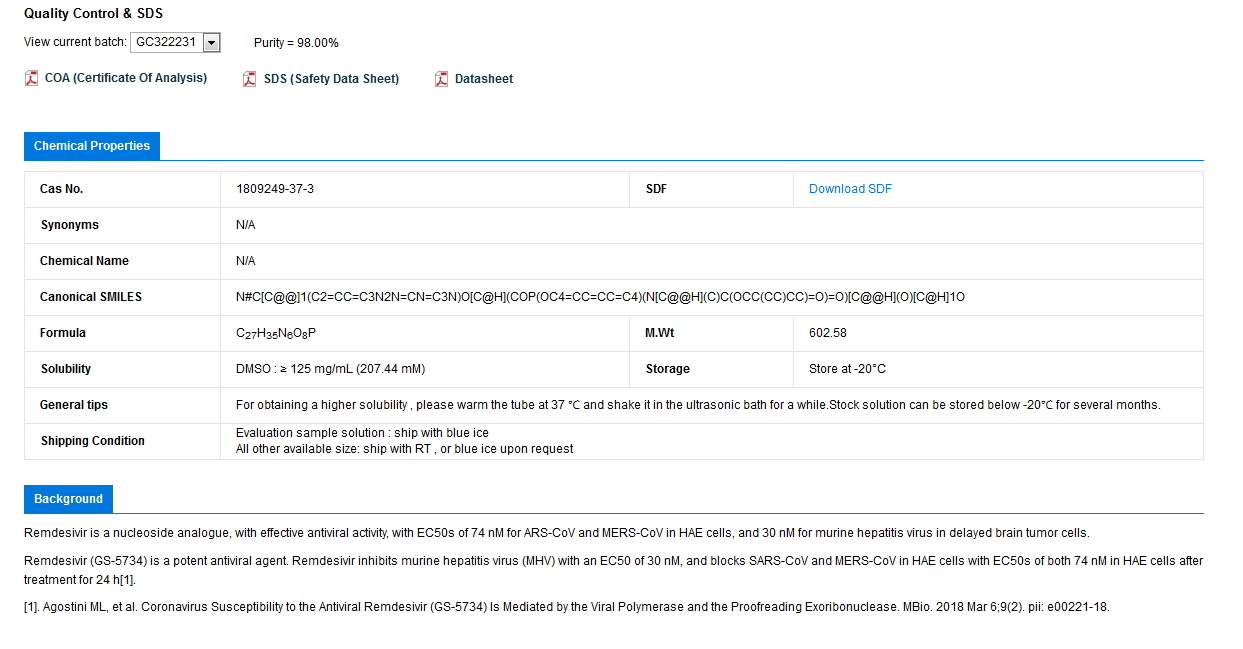Click the 'View current batch:' label
Screen dimensions: 1243x649
coord(75,43)
